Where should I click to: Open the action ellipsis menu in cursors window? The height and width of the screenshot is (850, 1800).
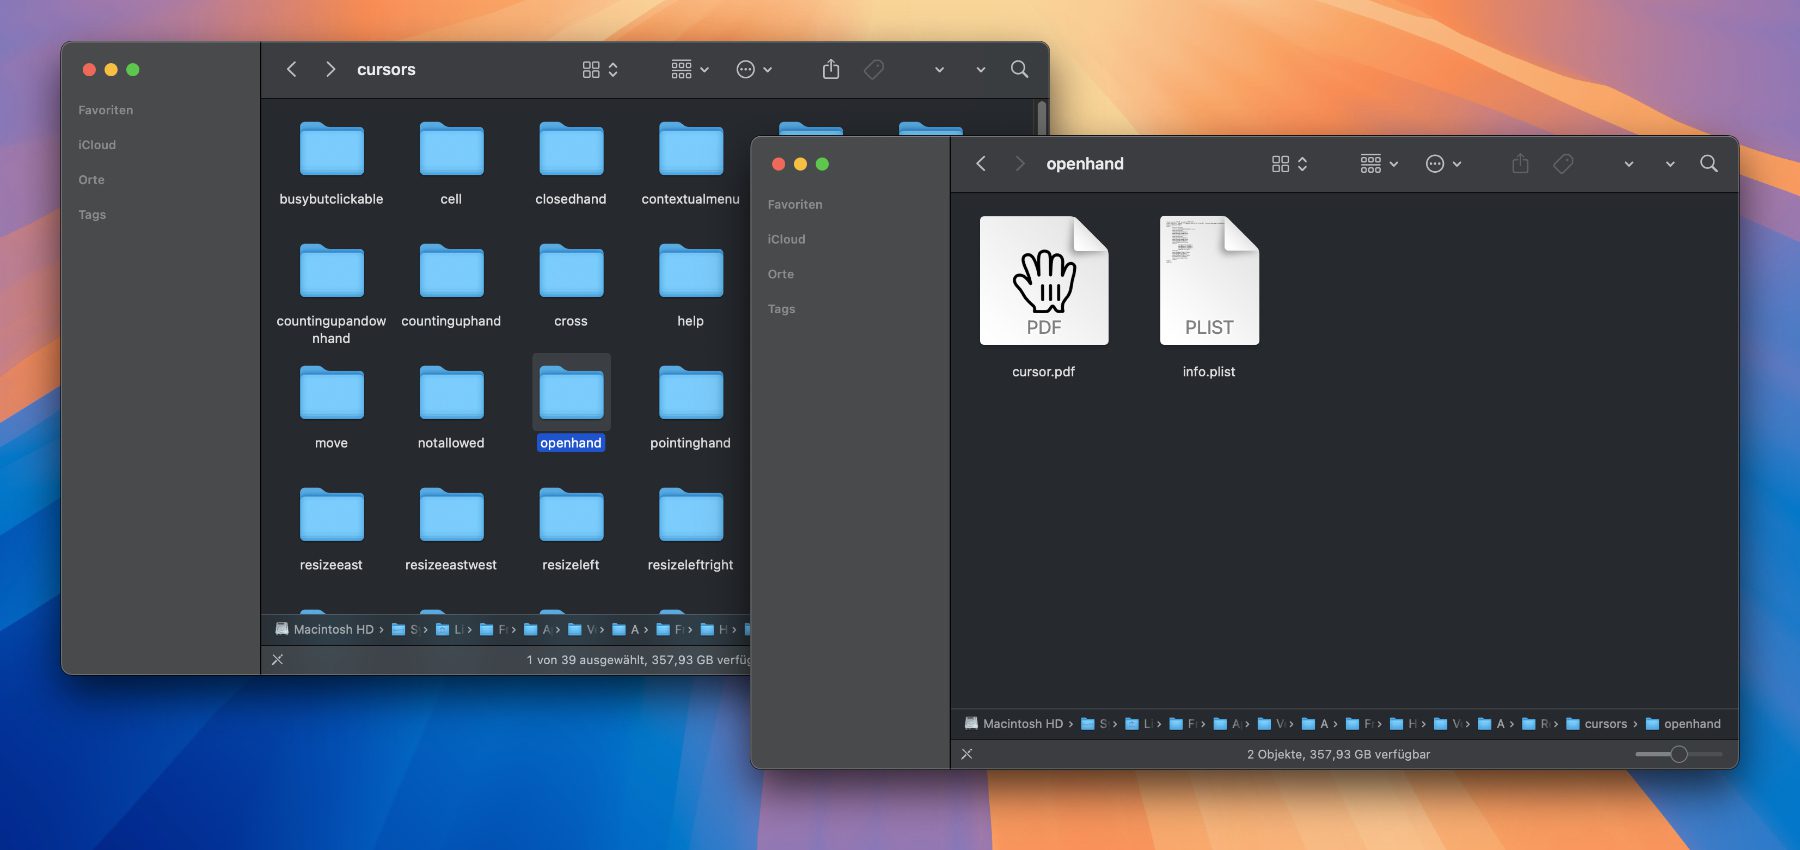753,69
